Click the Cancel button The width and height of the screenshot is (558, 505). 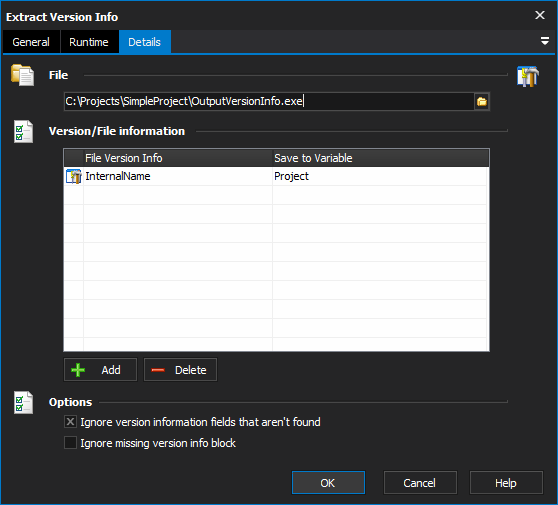[x=420, y=483]
